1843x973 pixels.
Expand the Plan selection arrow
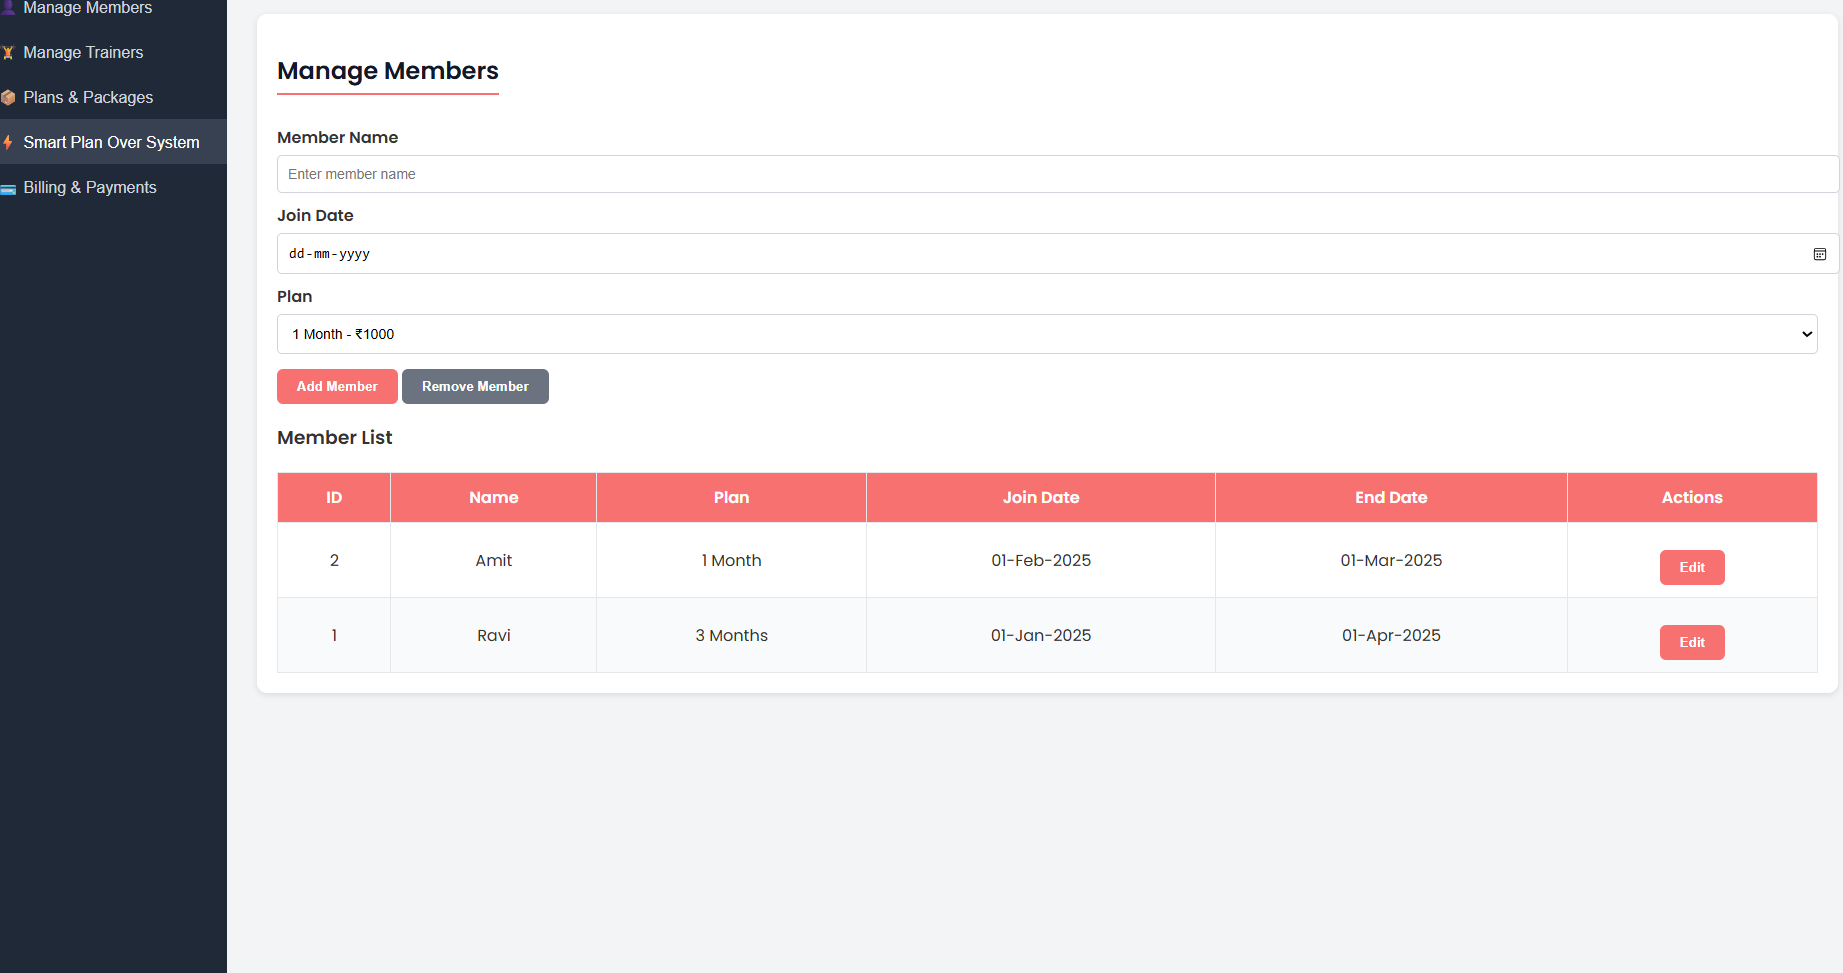pyautogui.click(x=1806, y=334)
